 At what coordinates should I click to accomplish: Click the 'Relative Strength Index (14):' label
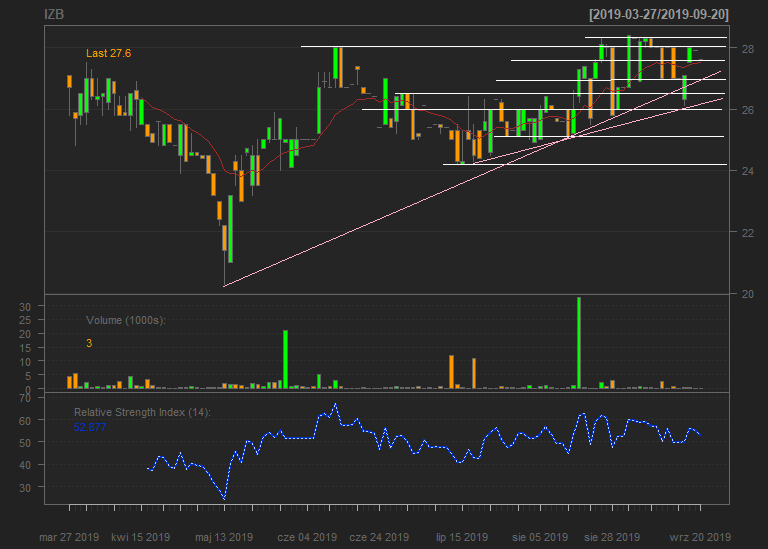142,412
